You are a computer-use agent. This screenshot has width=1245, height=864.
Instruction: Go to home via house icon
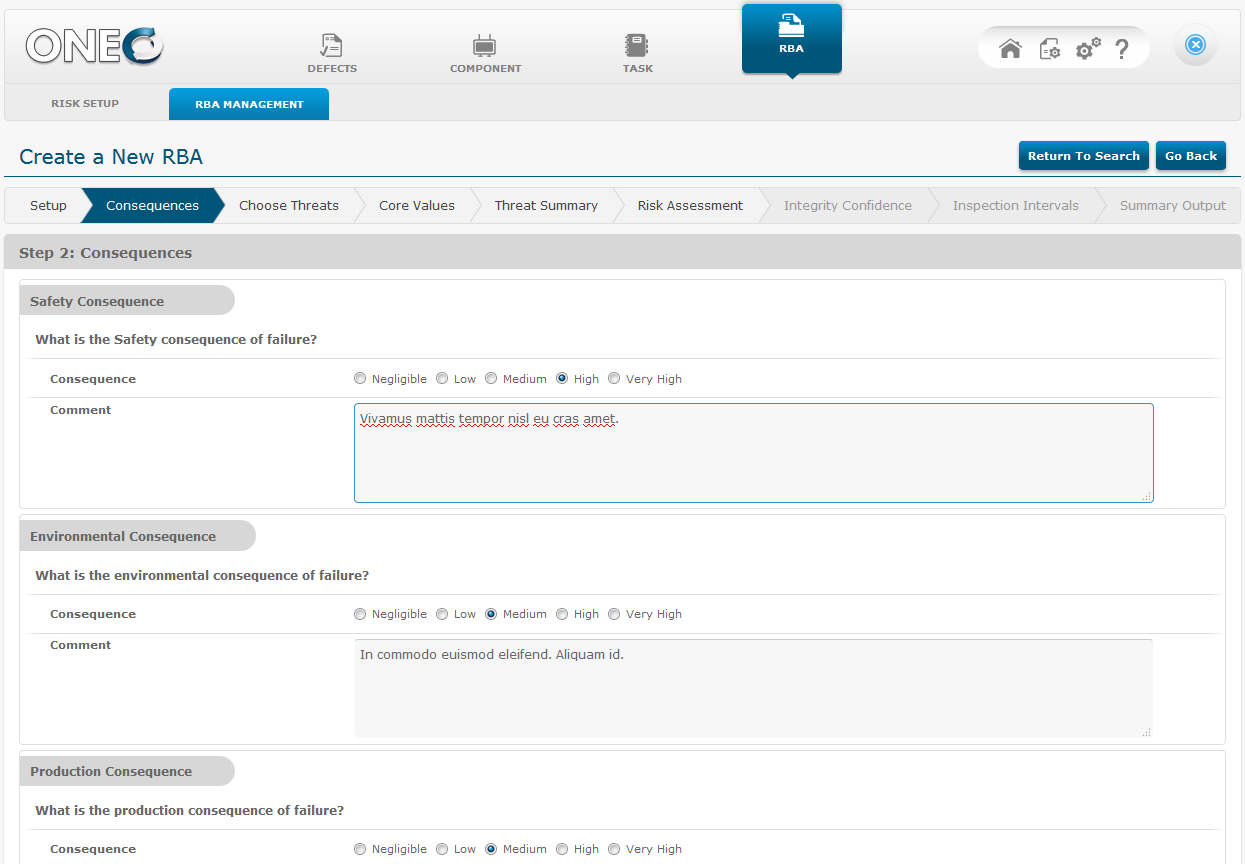pyautogui.click(x=1010, y=49)
